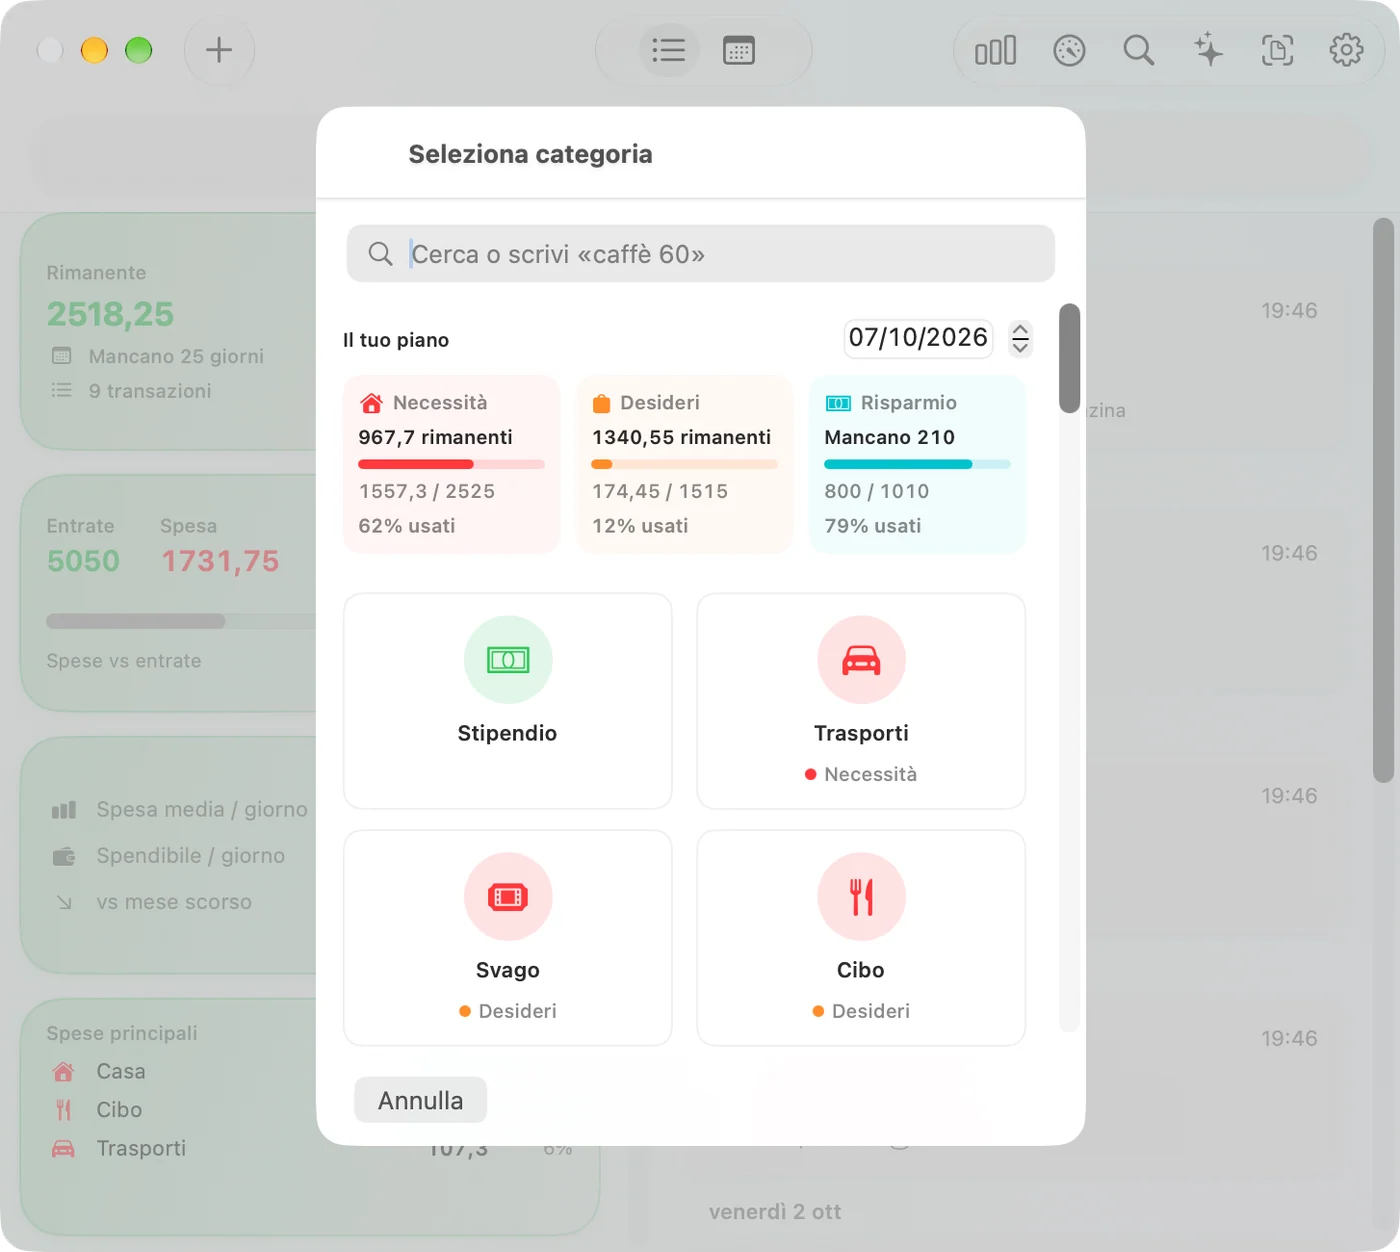This screenshot has height=1252, width=1400.
Task: Click the document scan icon
Action: coord(1277,50)
